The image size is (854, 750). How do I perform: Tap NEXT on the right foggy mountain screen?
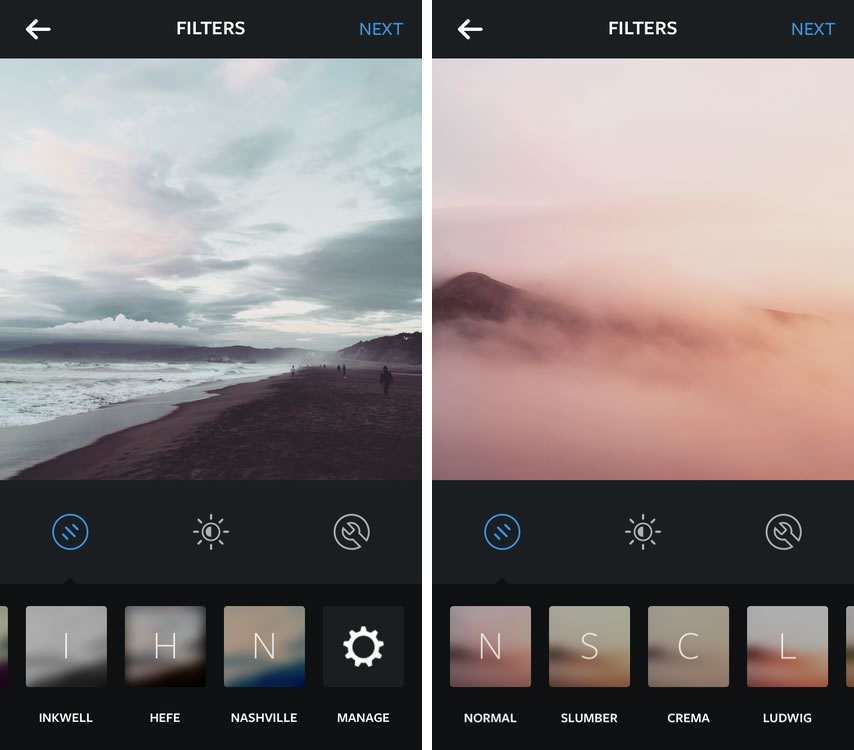coord(813,29)
